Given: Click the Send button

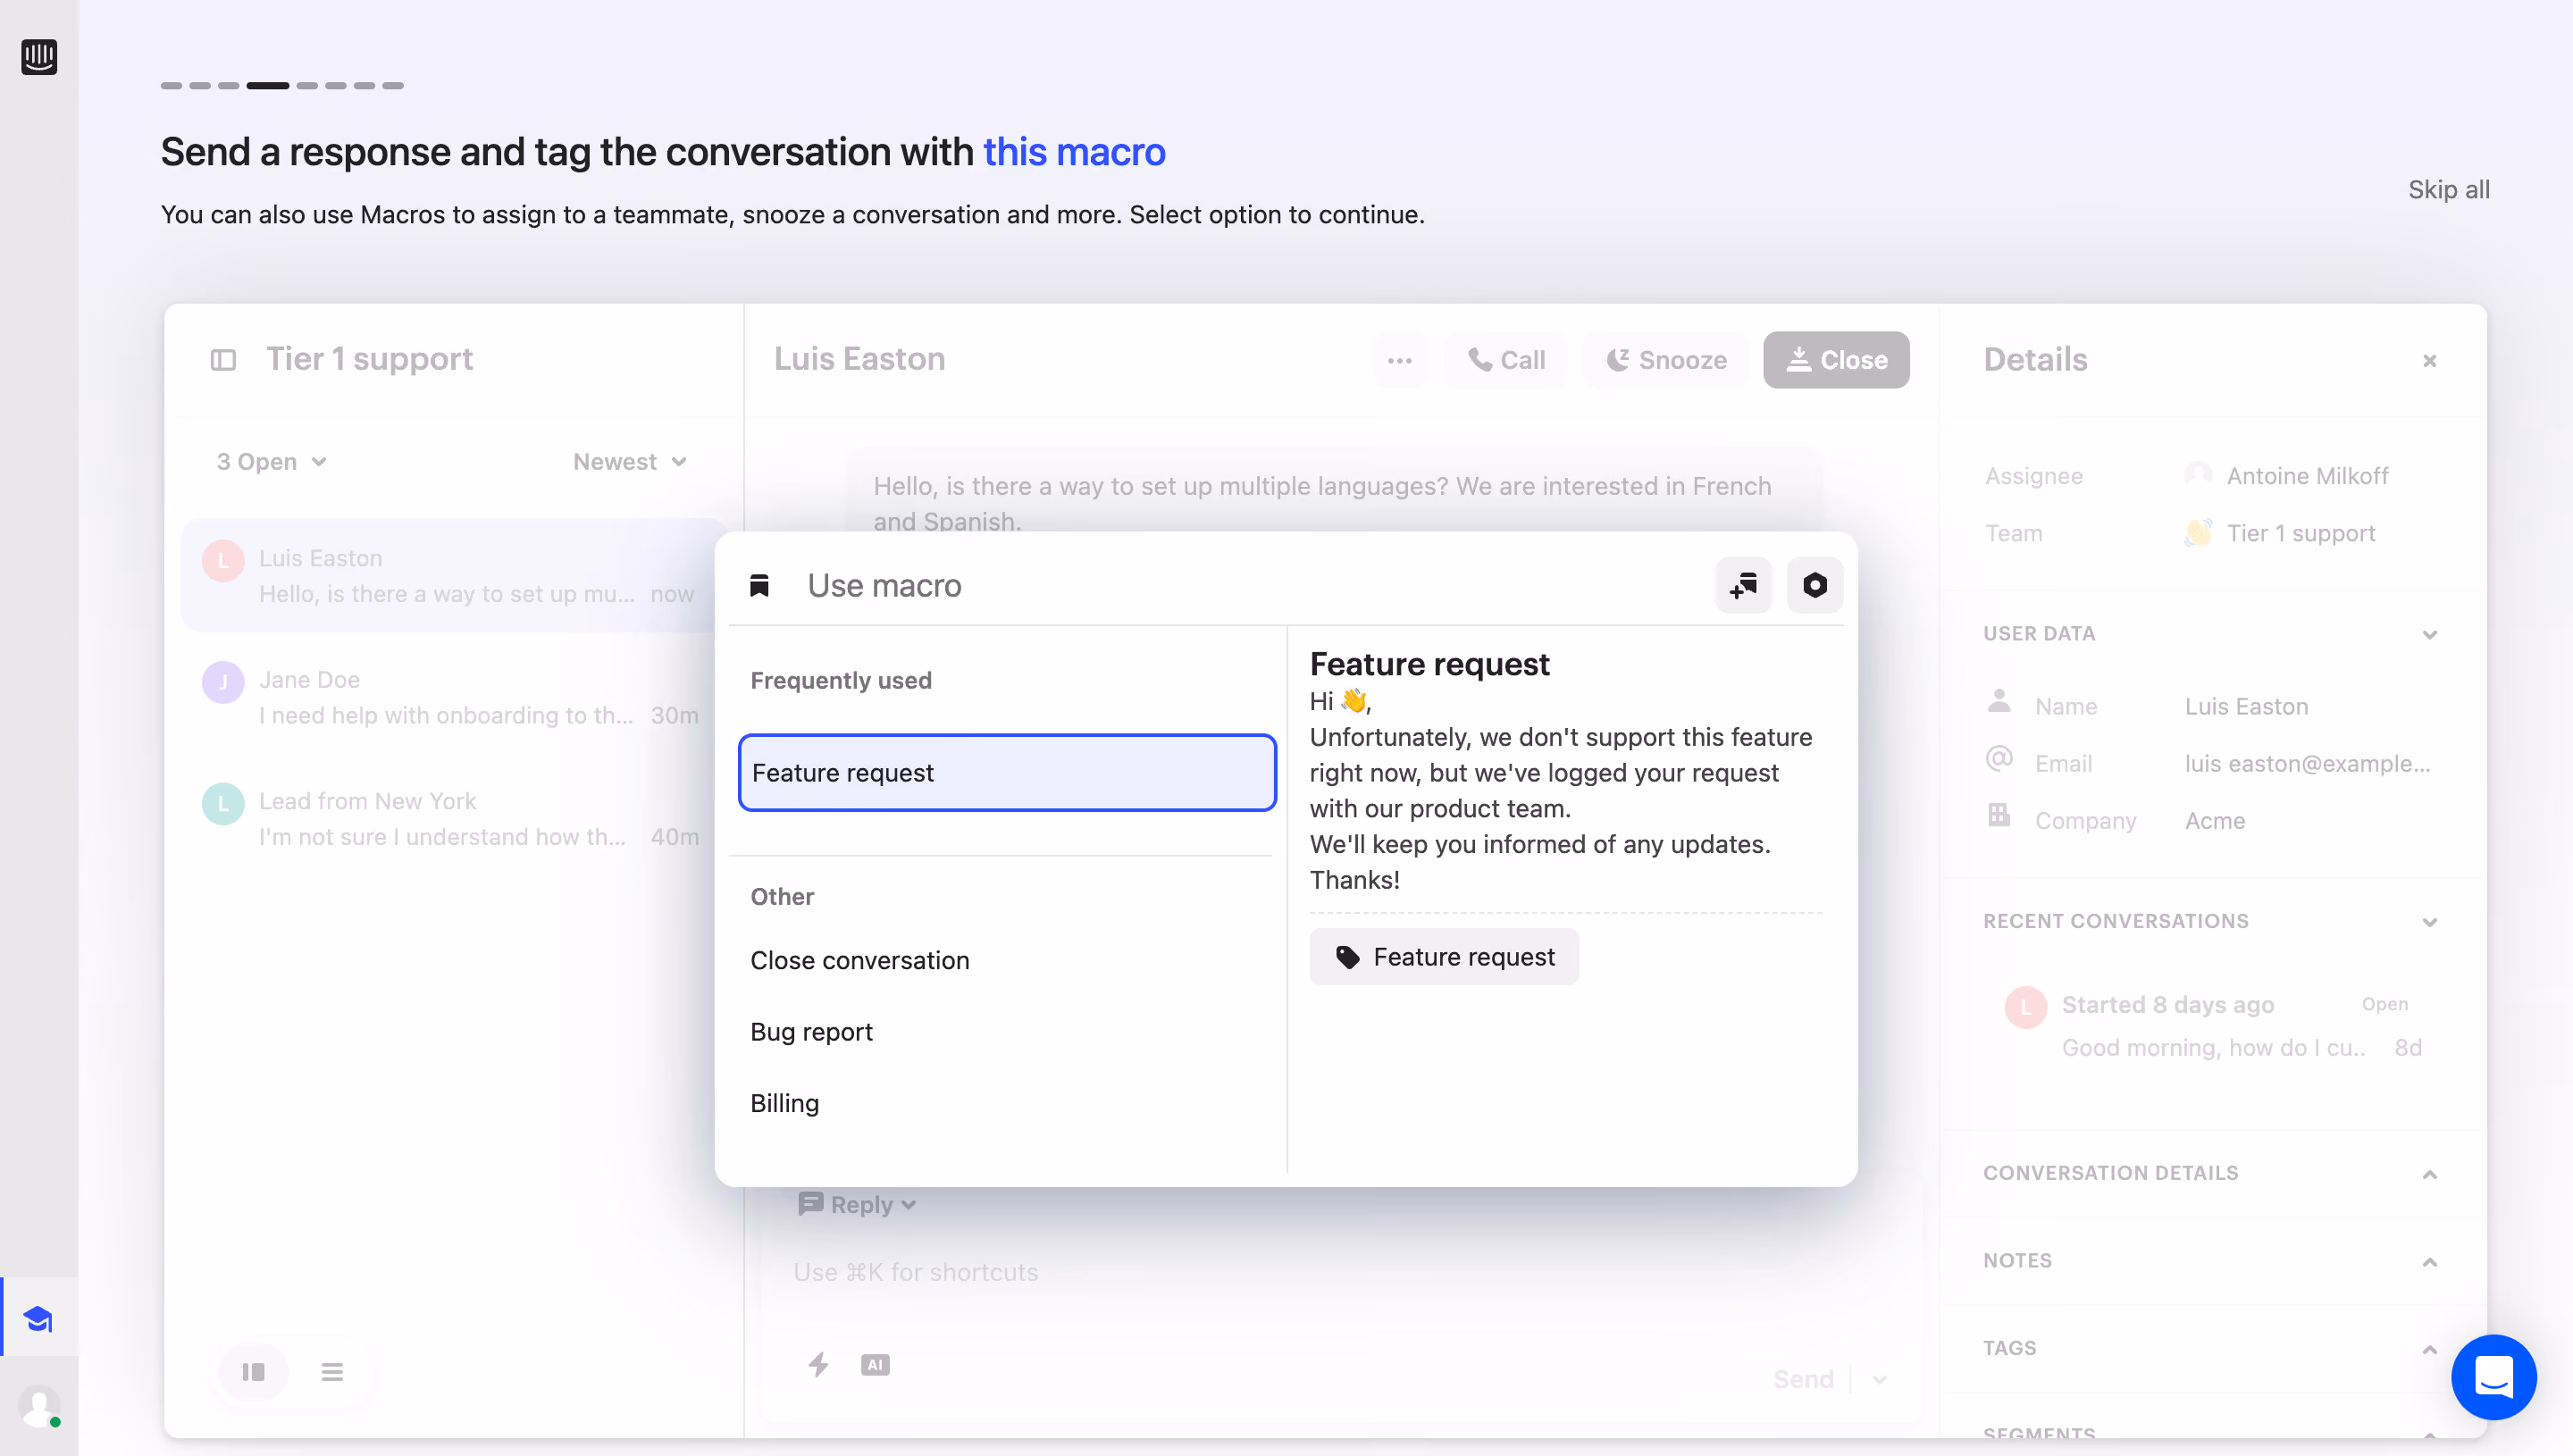Looking at the screenshot, I should pos(1803,1379).
